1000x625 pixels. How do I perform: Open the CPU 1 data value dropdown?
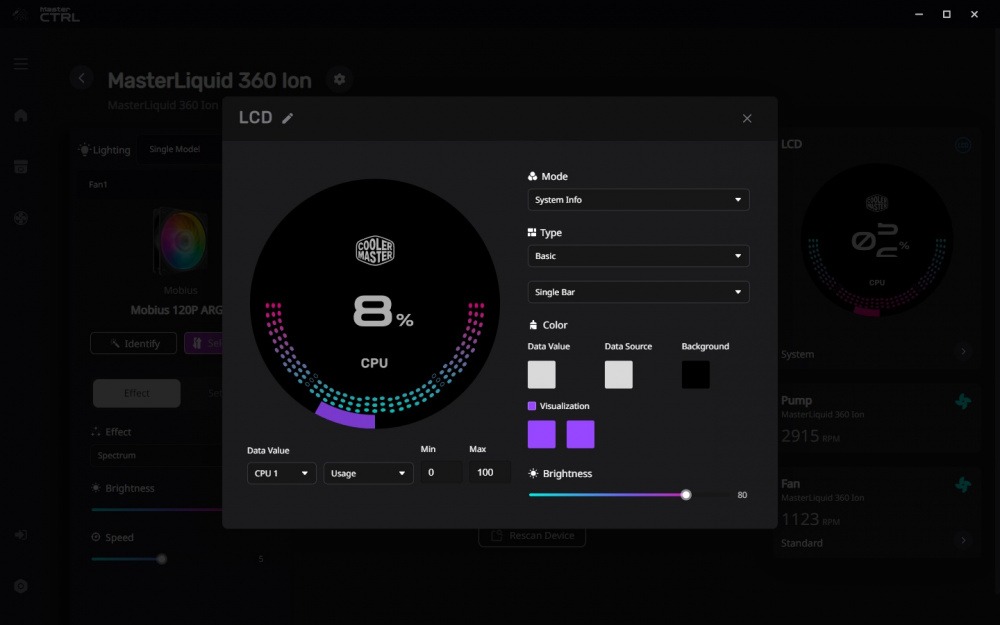point(281,473)
